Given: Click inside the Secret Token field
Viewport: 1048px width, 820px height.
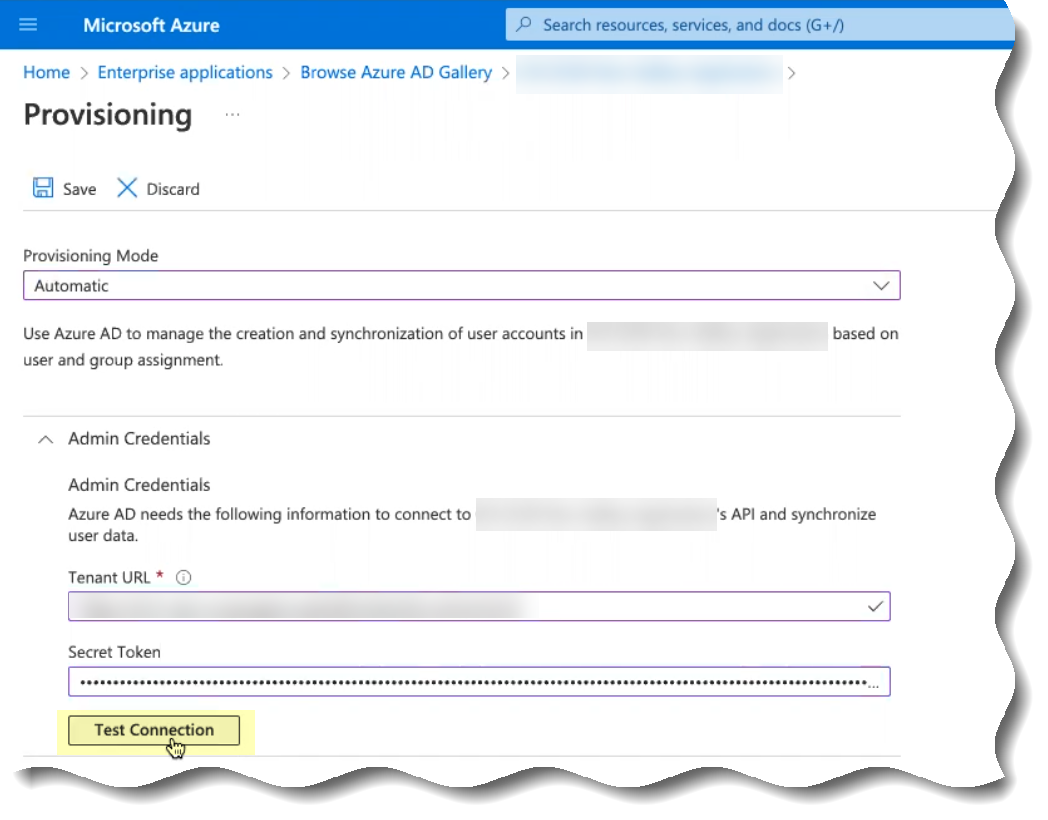Looking at the screenshot, I should point(470,682).
